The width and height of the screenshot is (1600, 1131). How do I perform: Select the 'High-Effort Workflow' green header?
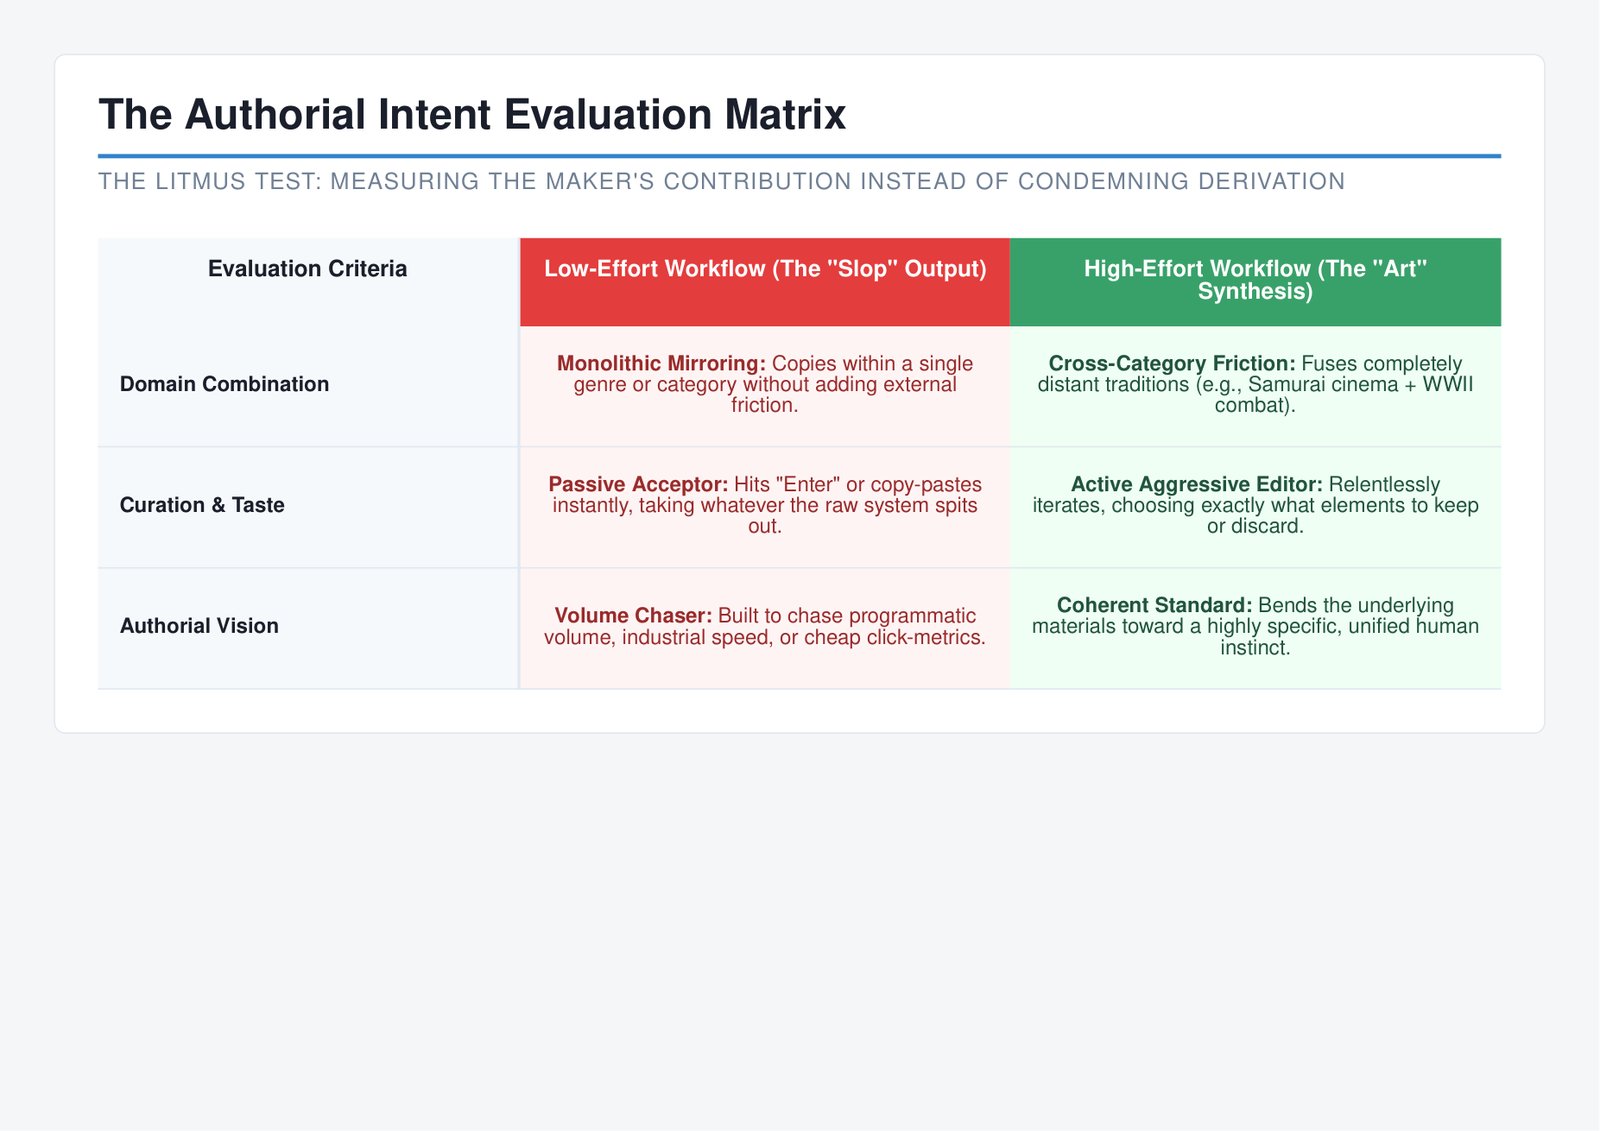(1255, 282)
